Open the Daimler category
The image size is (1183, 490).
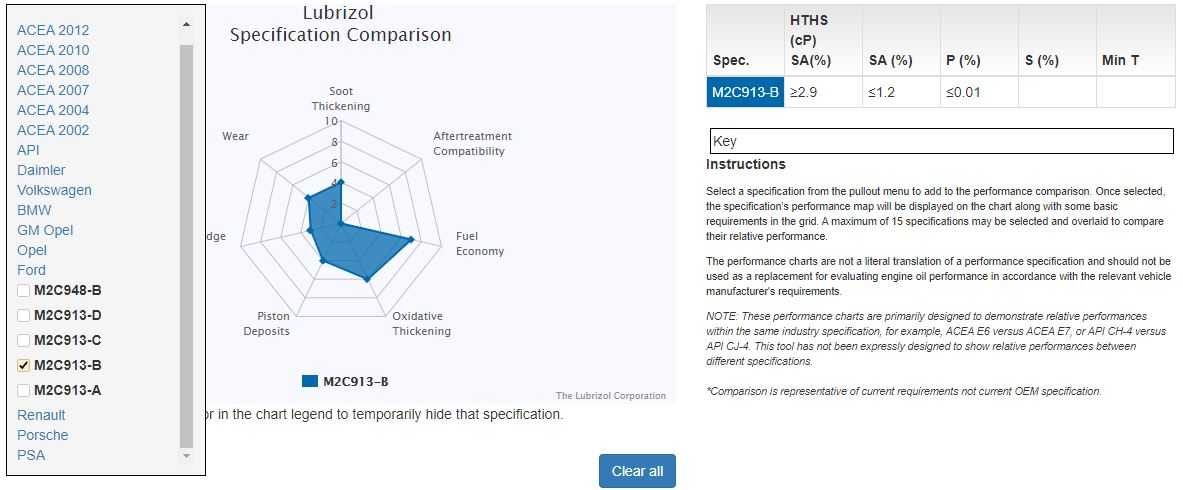[41, 170]
